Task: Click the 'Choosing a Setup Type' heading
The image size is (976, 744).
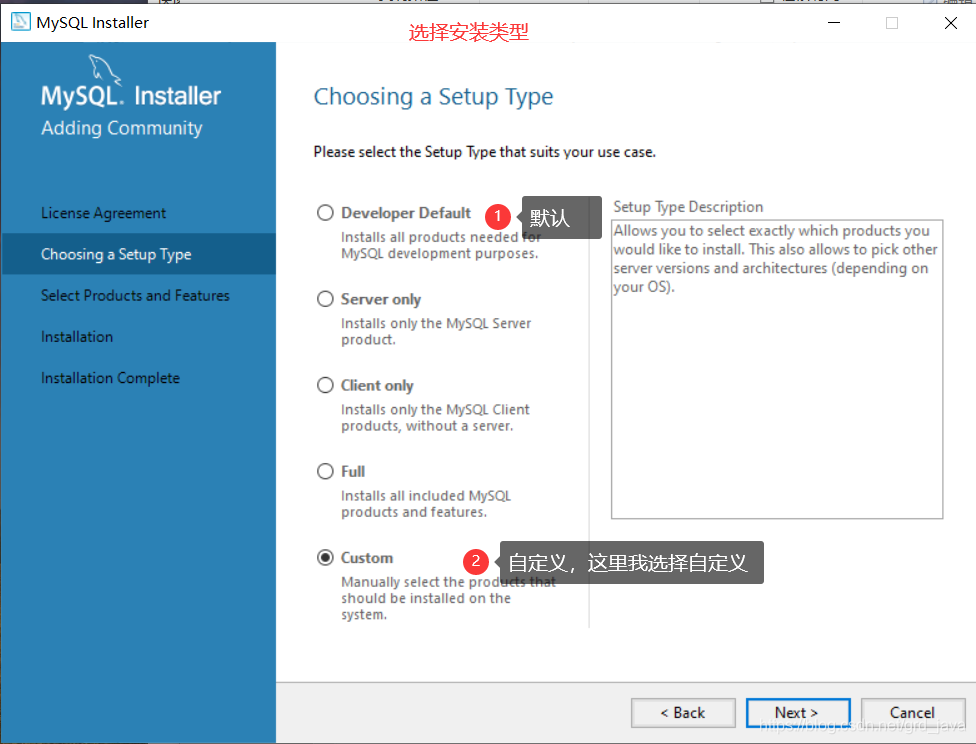Action: point(433,97)
